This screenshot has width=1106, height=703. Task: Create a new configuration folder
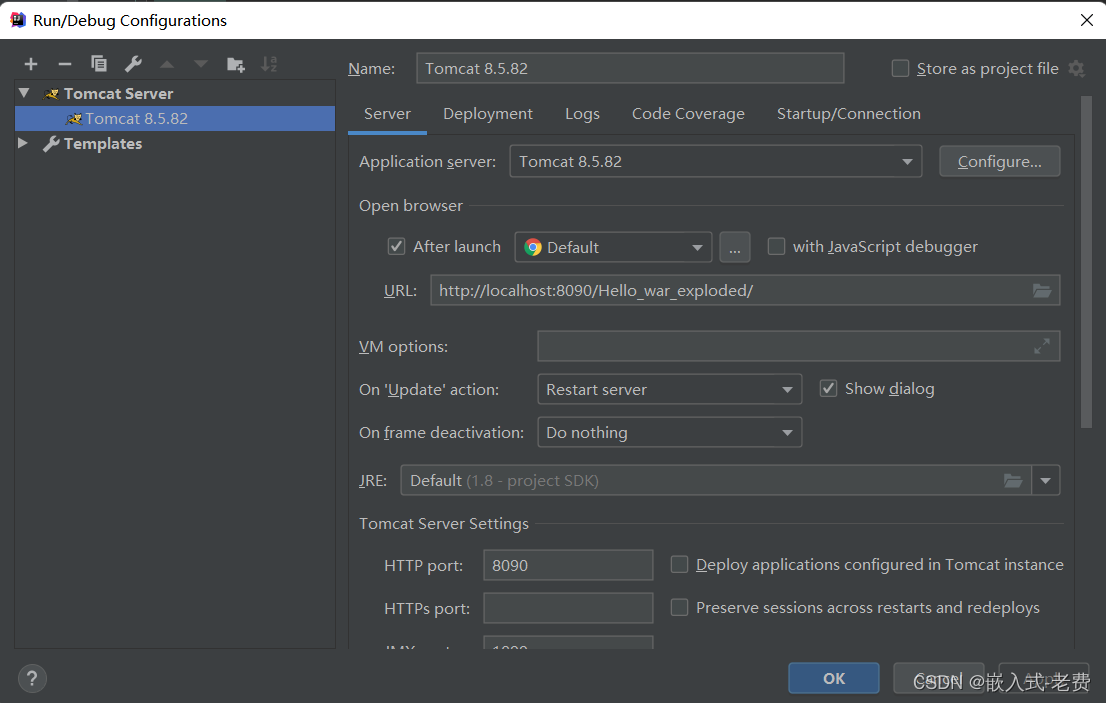click(x=235, y=63)
